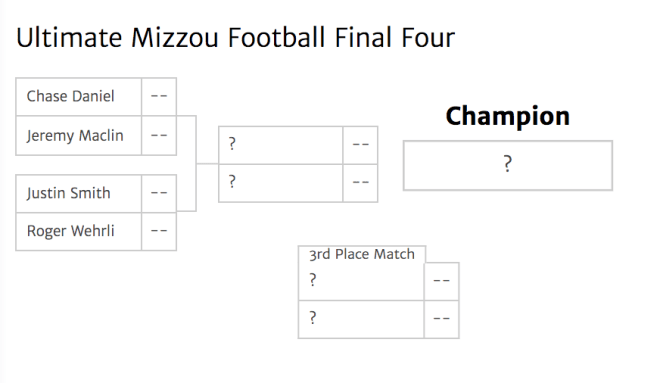Image resolution: width=660 pixels, height=383 pixels.
Task: Click the Ultimate Mizzou Football Final Four title
Action: click(236, 37)
